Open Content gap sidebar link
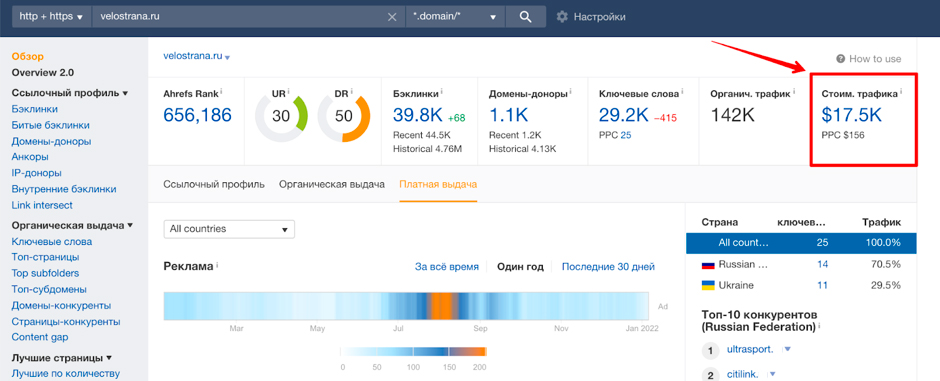 (40, 337)
